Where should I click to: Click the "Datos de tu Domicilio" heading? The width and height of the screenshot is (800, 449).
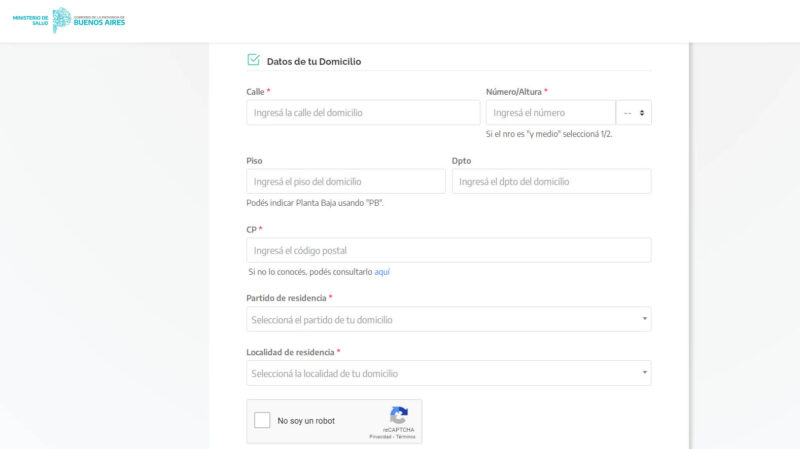pos(314,62)
